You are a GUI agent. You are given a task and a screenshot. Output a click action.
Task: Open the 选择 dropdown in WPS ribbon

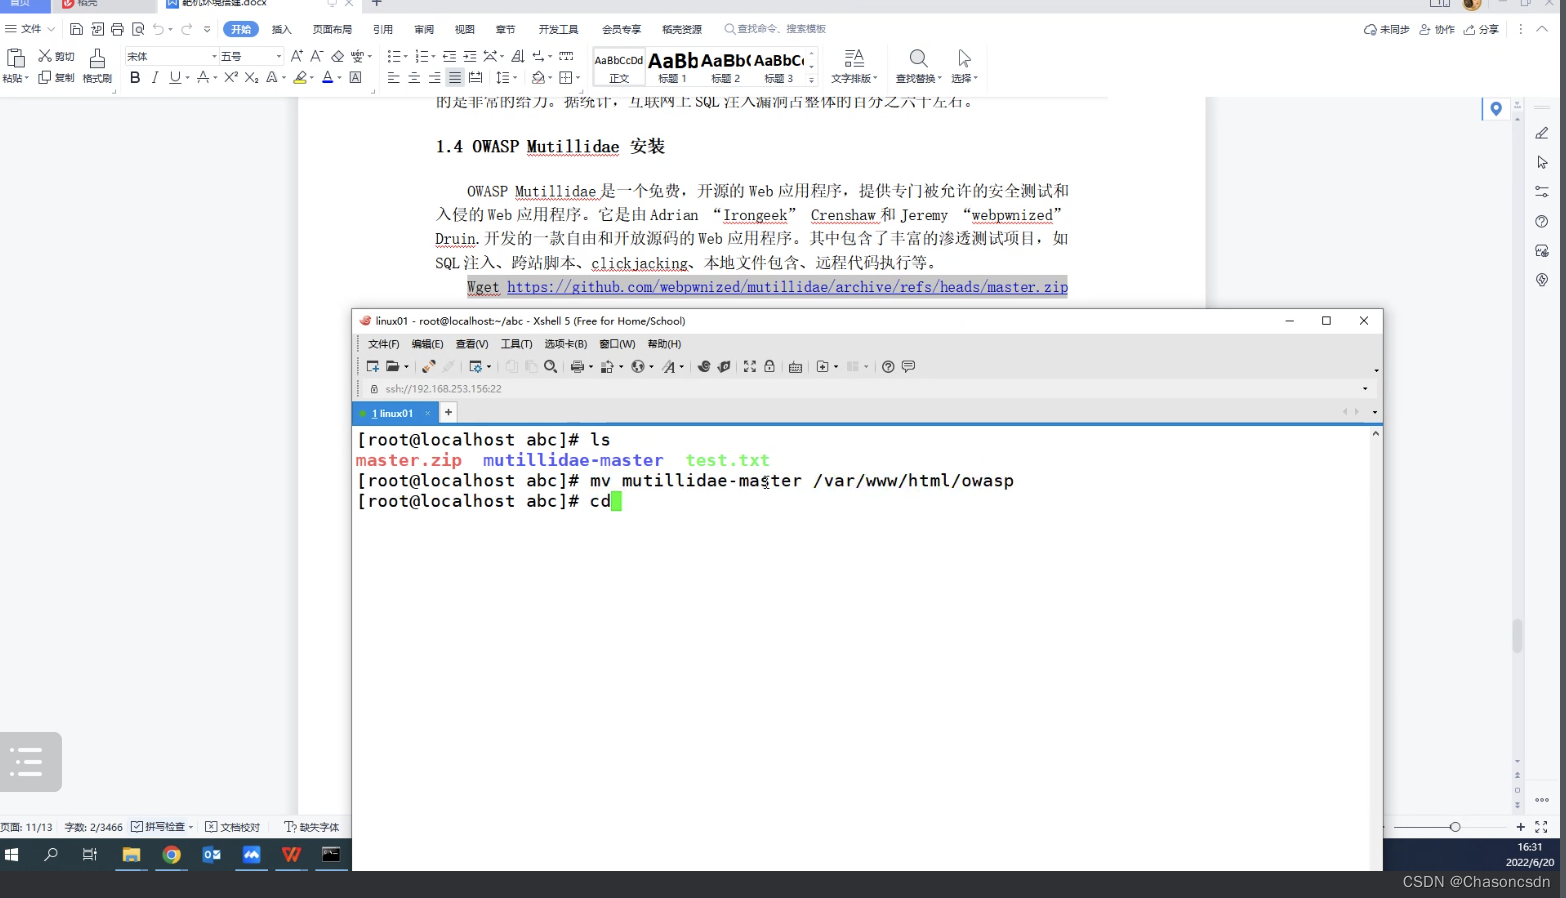pos(964,78)
